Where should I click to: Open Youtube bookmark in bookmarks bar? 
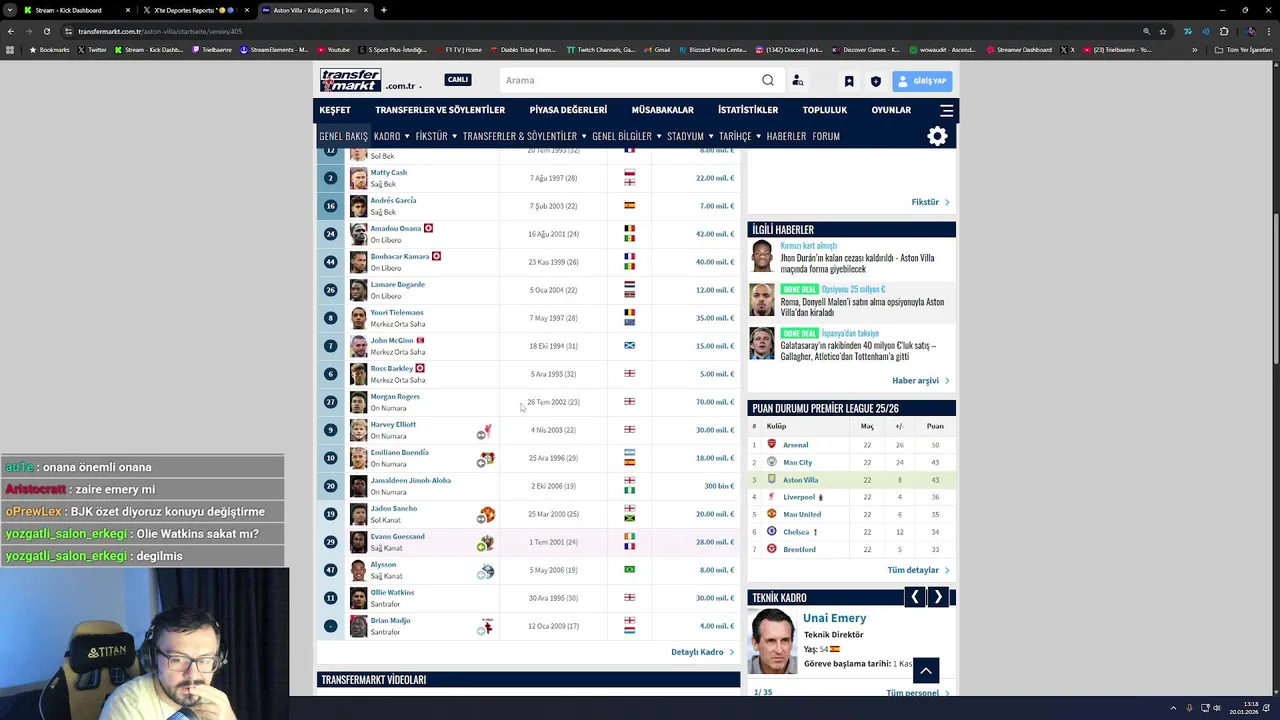pyautogui.click(x=334, y=50)
